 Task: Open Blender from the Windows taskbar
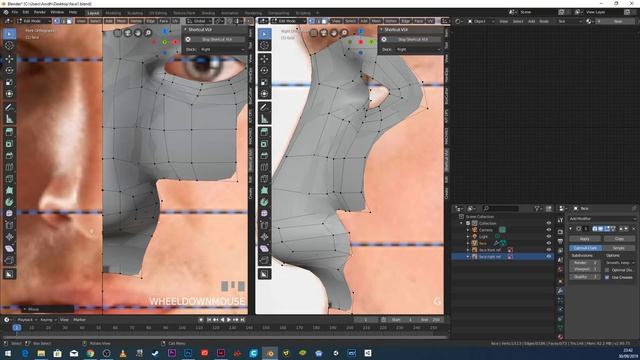pyautogui.click(x=270, y=353)
